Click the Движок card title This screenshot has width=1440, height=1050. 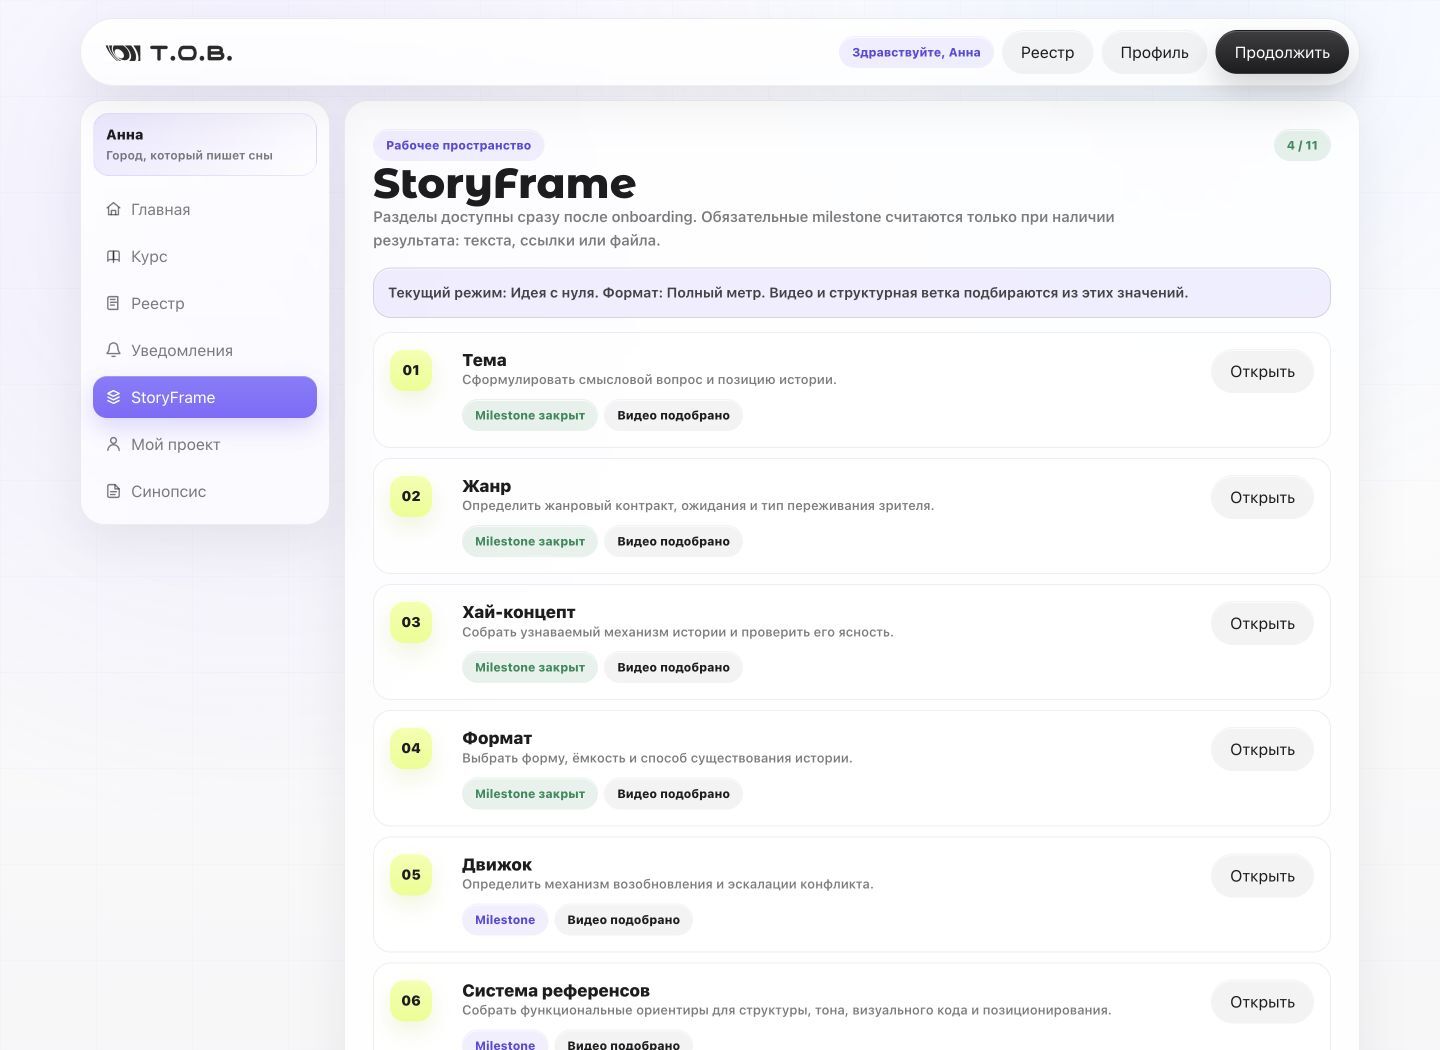coord(497,864)
